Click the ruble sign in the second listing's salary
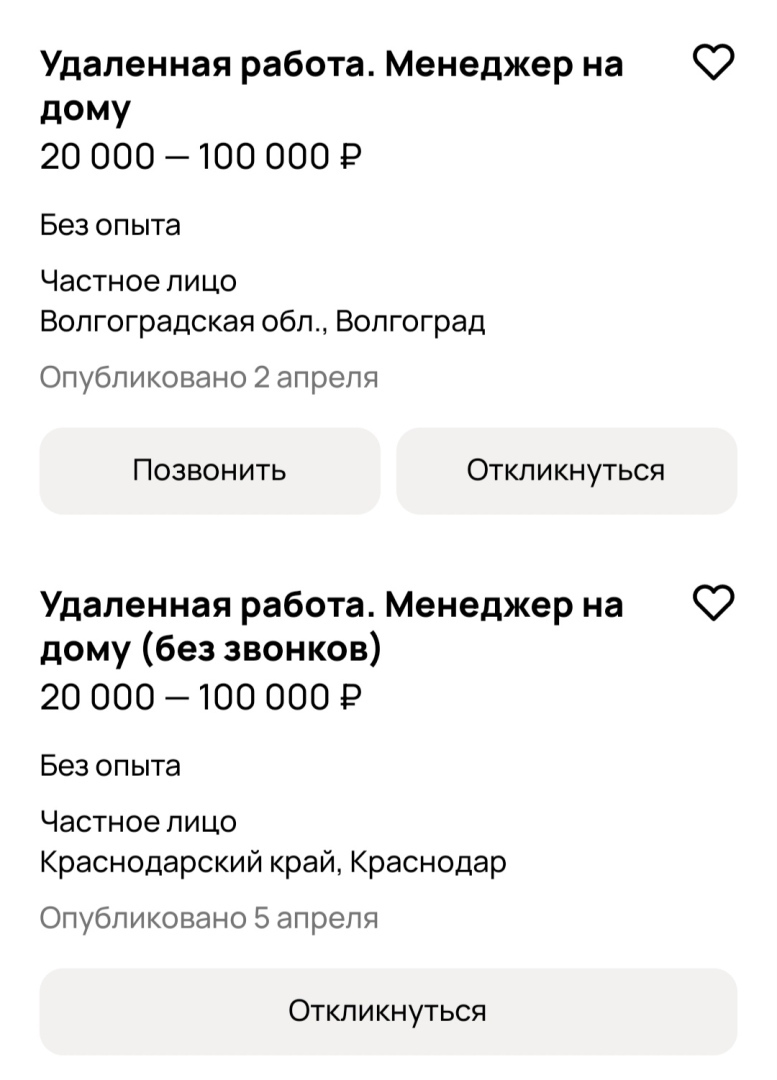The width and height of the screenshot is (777, 1080). [350, 698]
